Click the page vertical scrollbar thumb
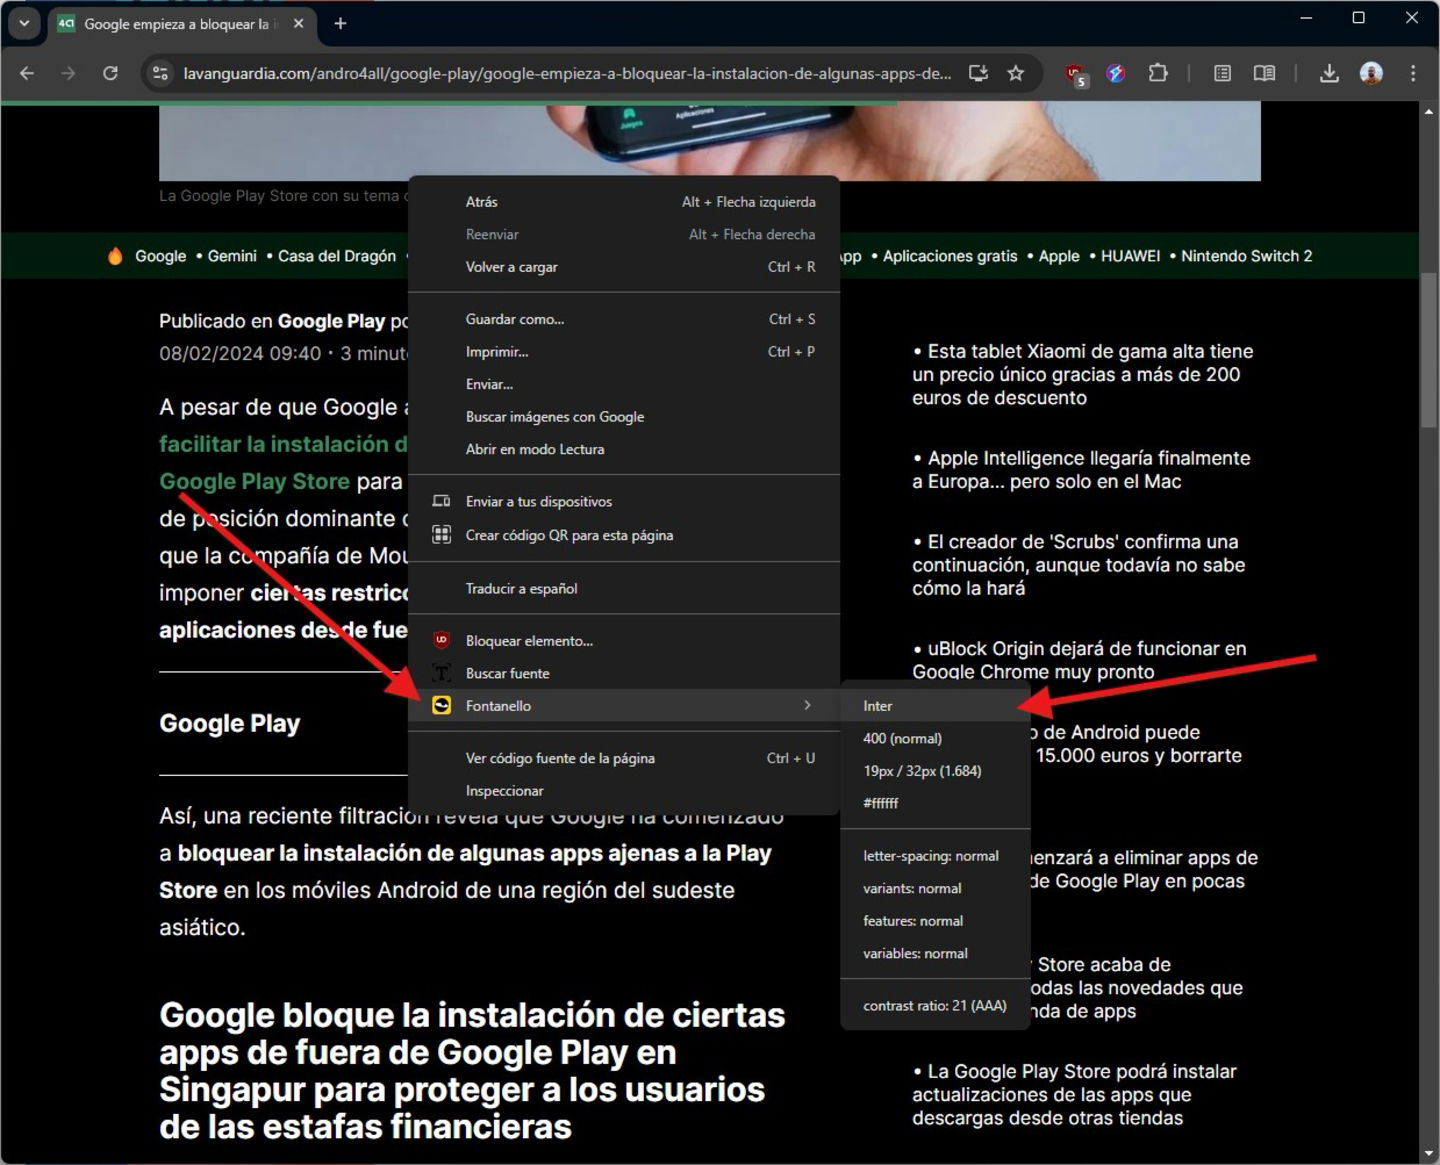 [1429, 350]
